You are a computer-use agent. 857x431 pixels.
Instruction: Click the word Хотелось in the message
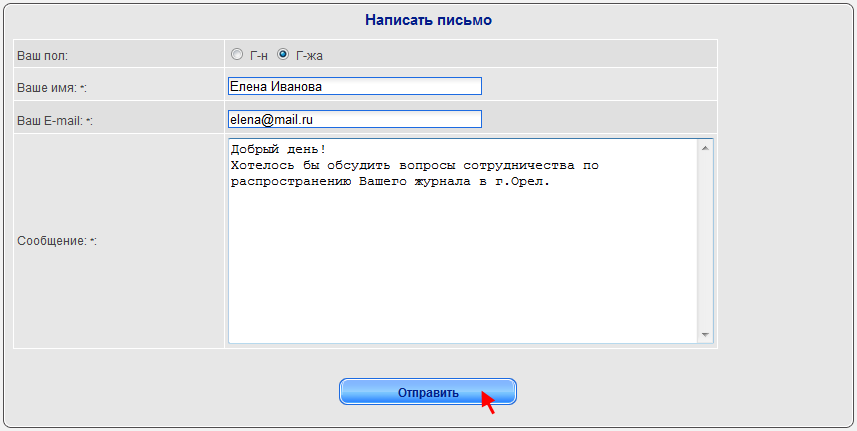pos(262,166)
